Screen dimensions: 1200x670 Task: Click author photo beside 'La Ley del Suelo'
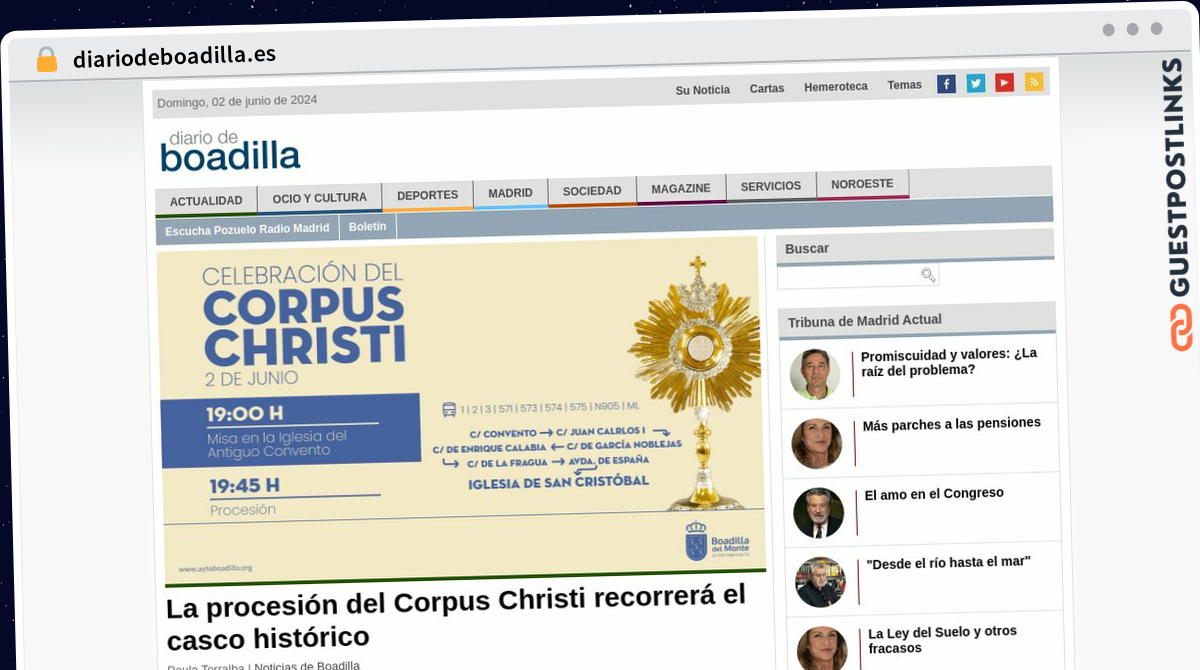pyautogui.click(x=823, y=648)
